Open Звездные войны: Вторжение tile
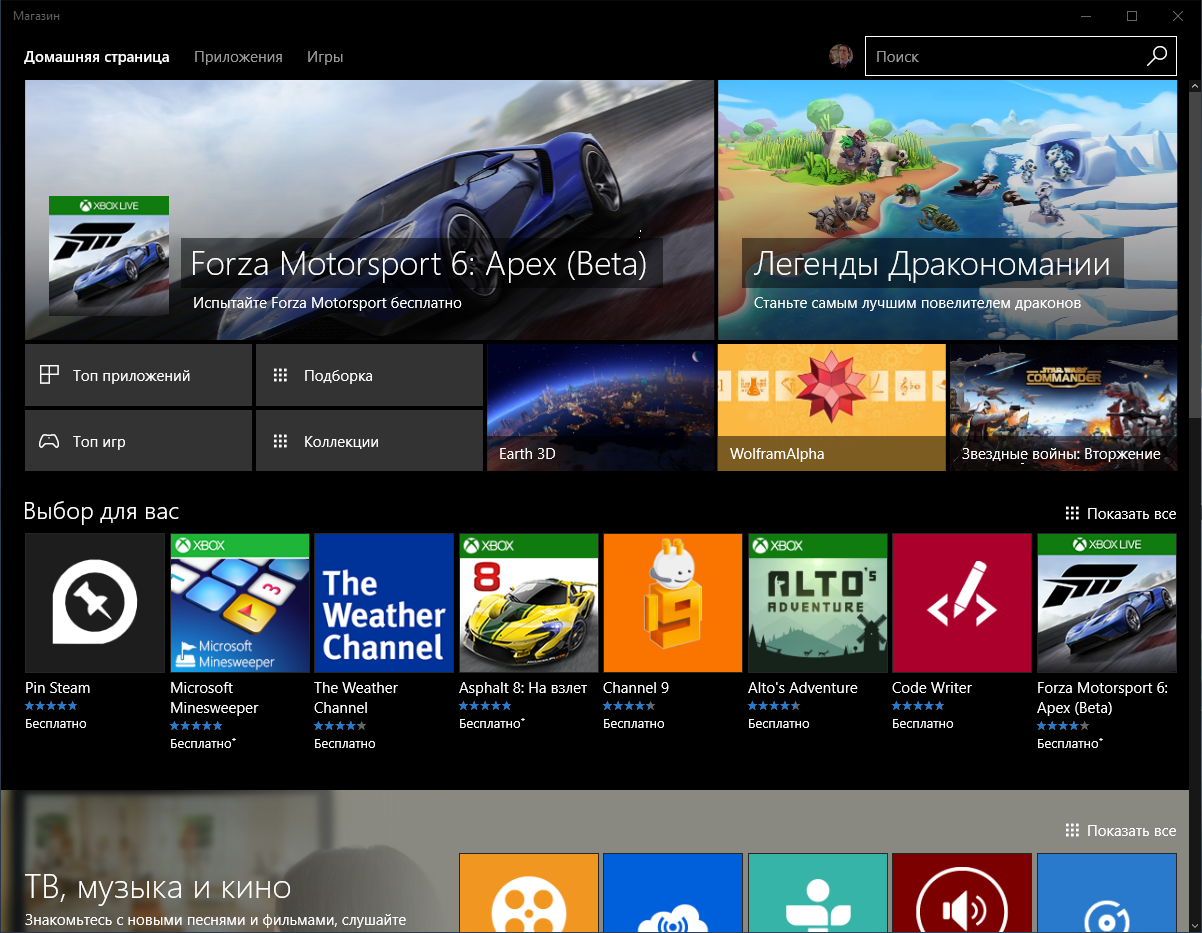The image size is (1202, 933). coord(1063,407)
